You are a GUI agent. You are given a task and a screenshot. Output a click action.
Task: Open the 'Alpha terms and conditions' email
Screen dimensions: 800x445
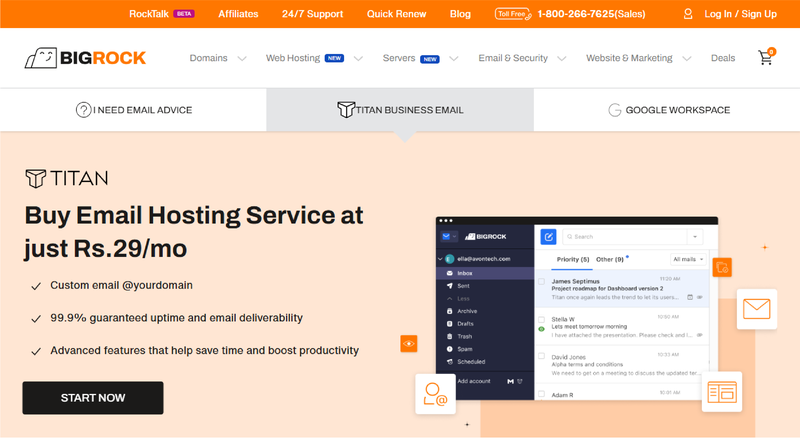622,364
